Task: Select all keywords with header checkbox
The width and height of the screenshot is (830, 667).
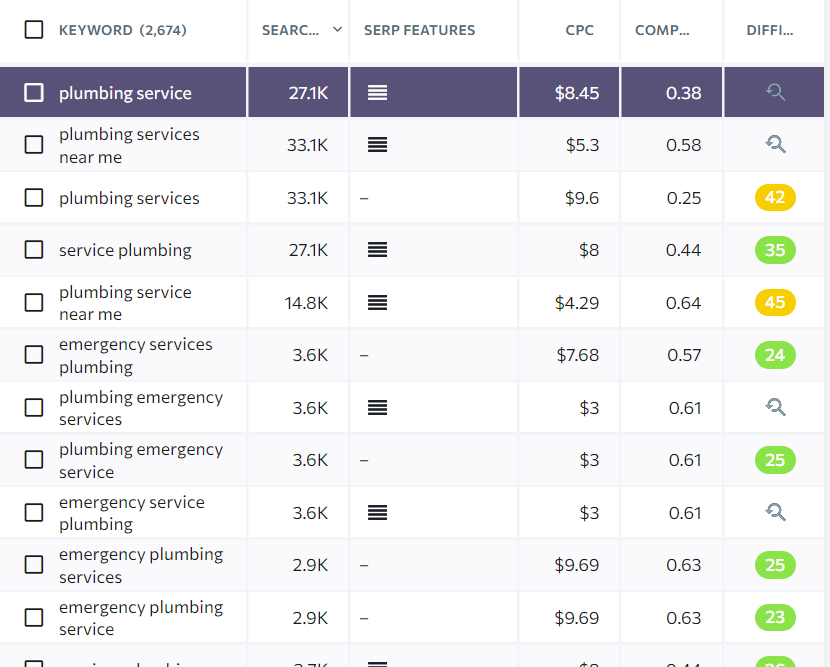Action: click(x=34, y=30)
